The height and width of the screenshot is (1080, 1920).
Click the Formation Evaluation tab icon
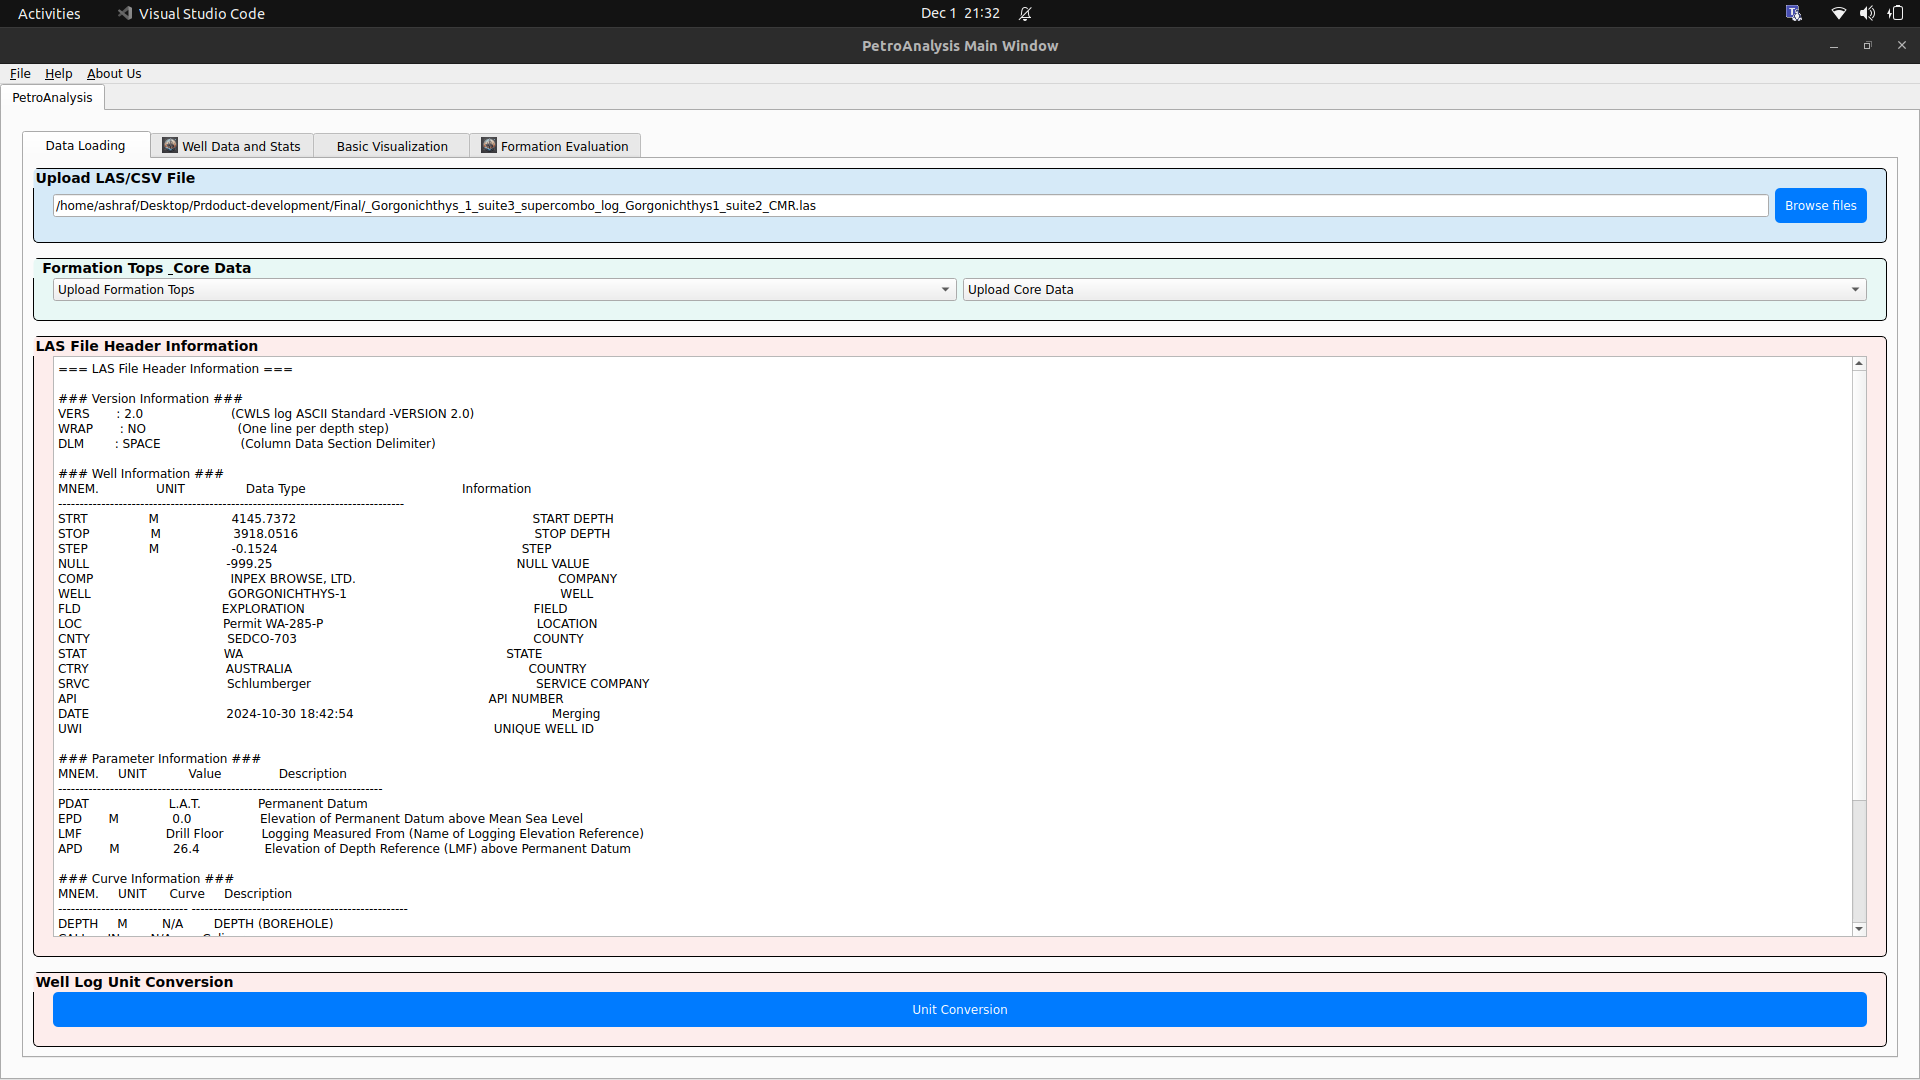[489, 146]
